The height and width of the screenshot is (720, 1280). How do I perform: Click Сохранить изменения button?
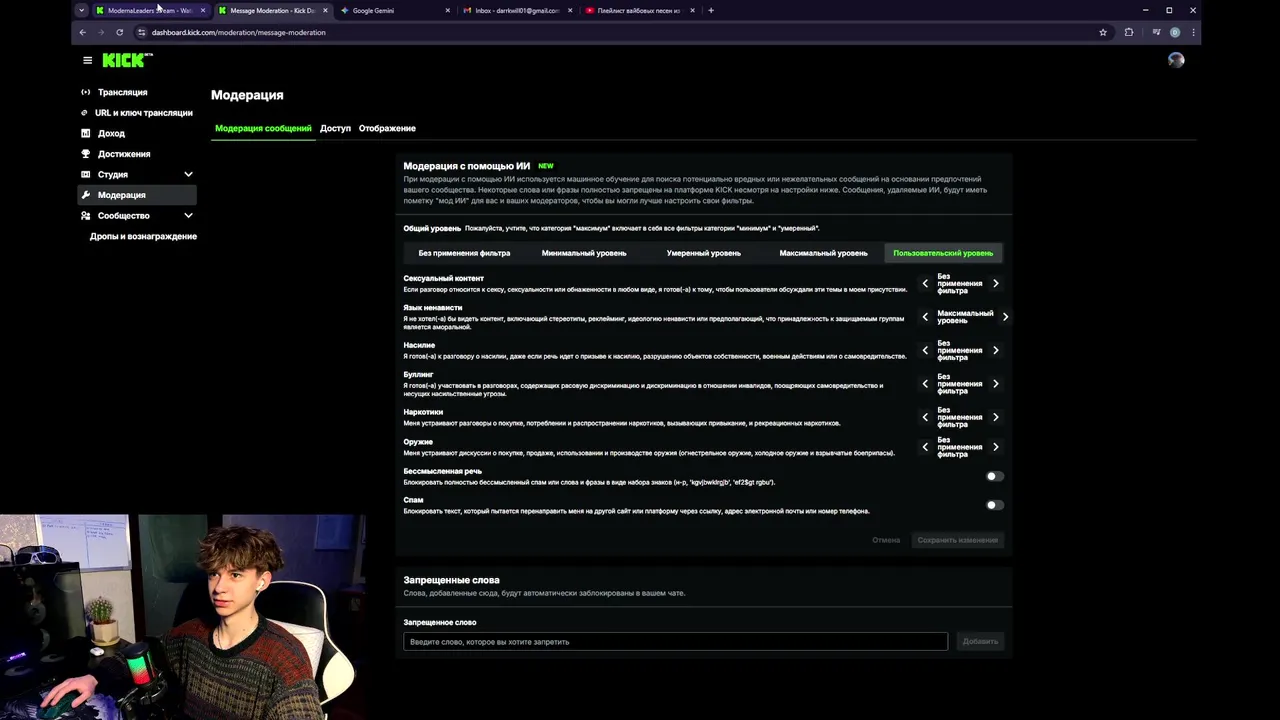click(x=958, y=540)
